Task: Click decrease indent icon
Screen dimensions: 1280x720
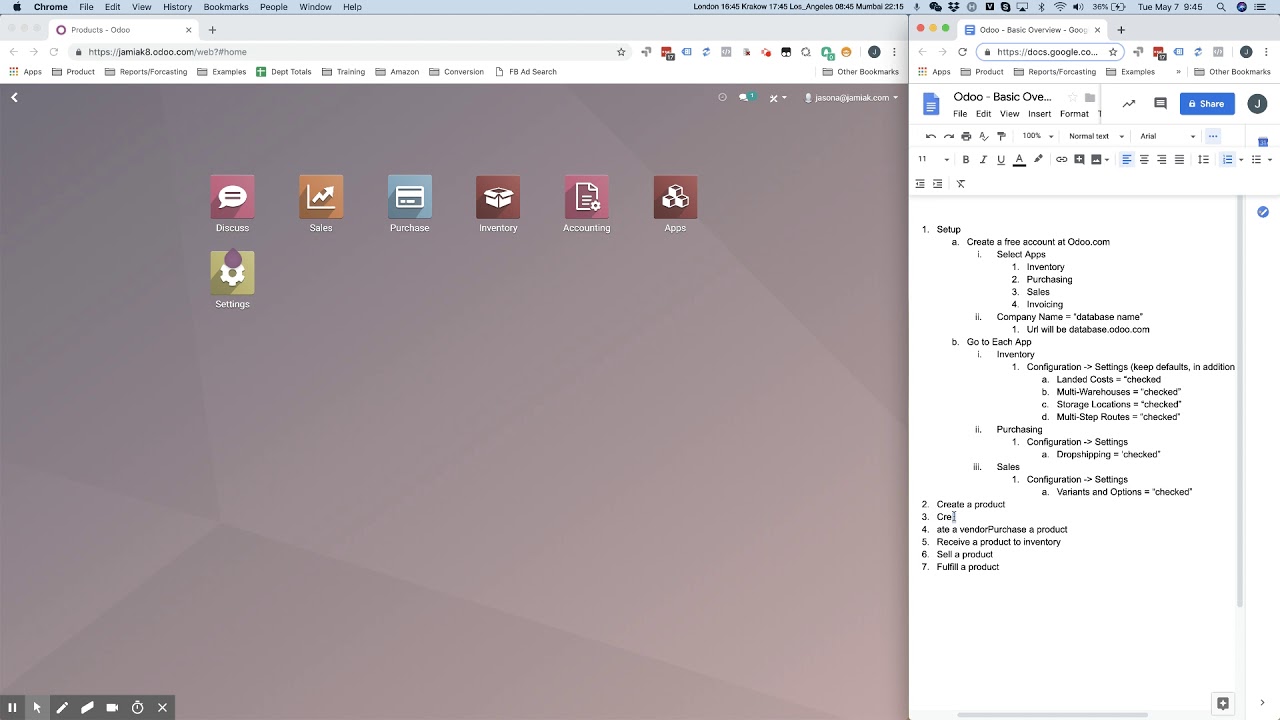Action: tap(920, 184)
